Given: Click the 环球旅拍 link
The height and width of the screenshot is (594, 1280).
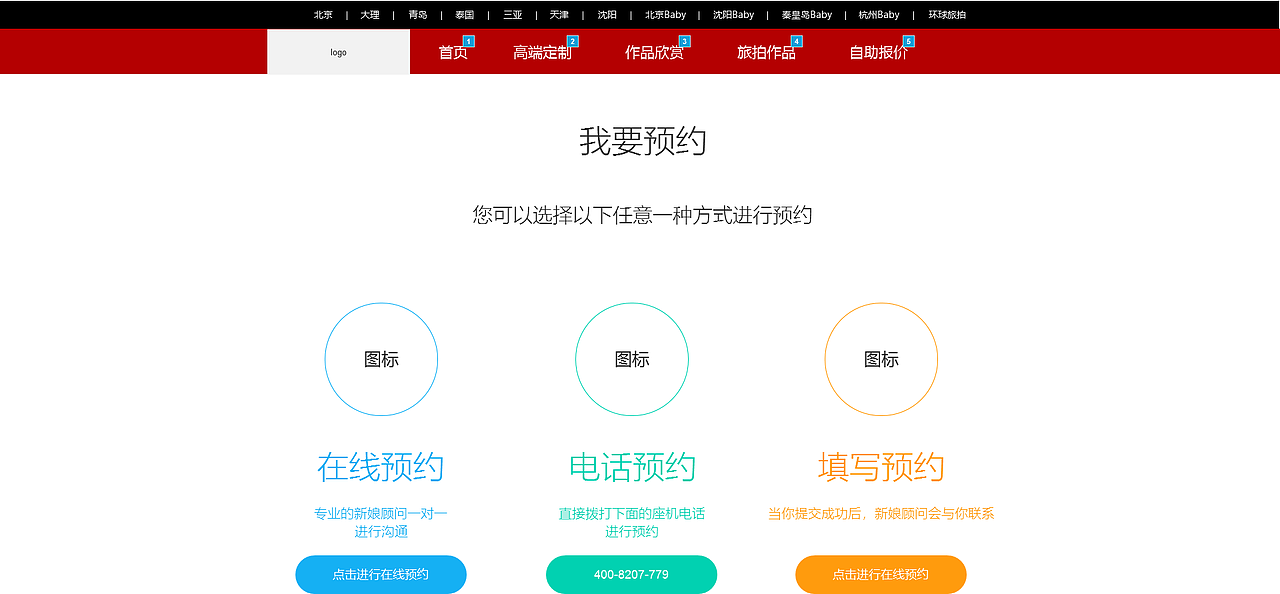Looking at the screenshot, I should point(947,14).
